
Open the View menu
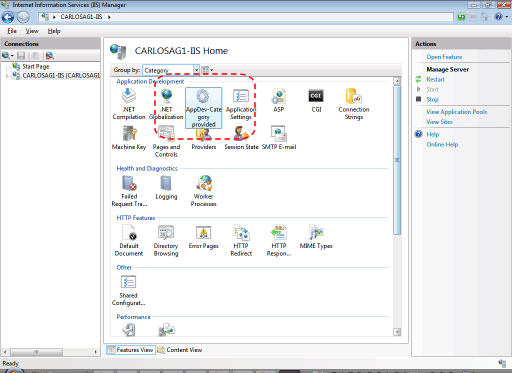[32, 31]
